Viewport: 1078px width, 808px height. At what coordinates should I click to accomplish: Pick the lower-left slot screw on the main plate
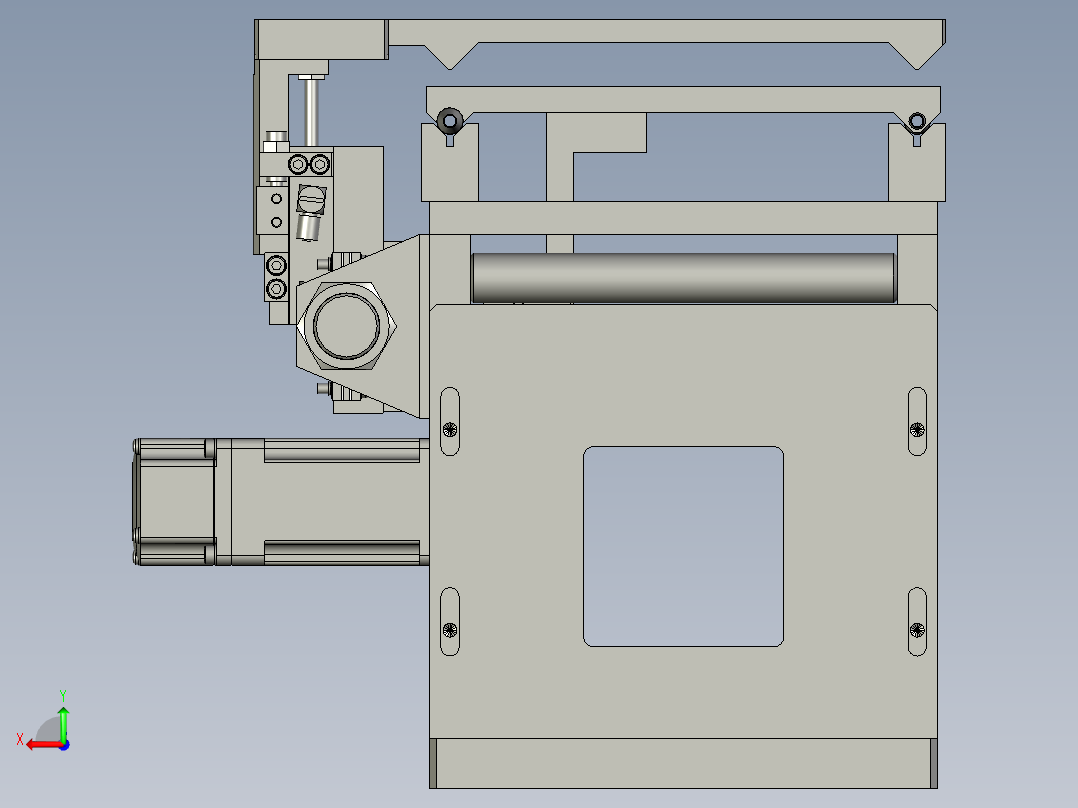point(450,629)
